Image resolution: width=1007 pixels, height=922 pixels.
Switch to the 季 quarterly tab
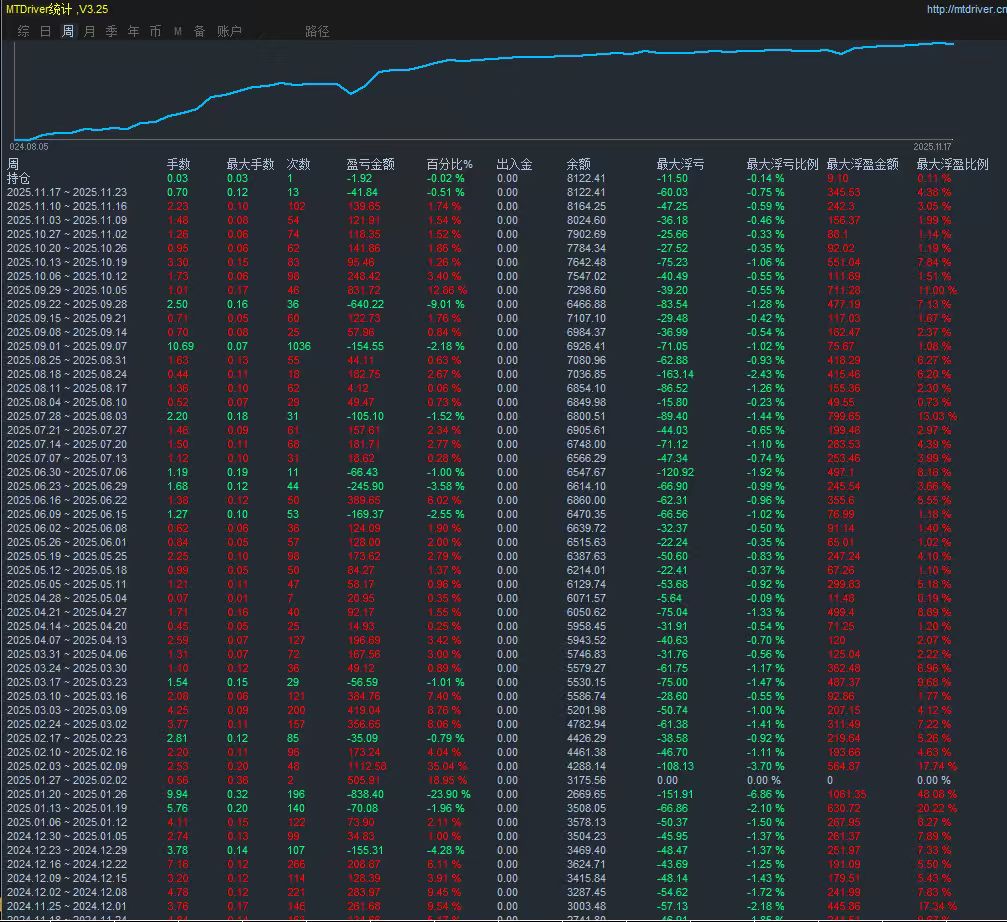111,31
